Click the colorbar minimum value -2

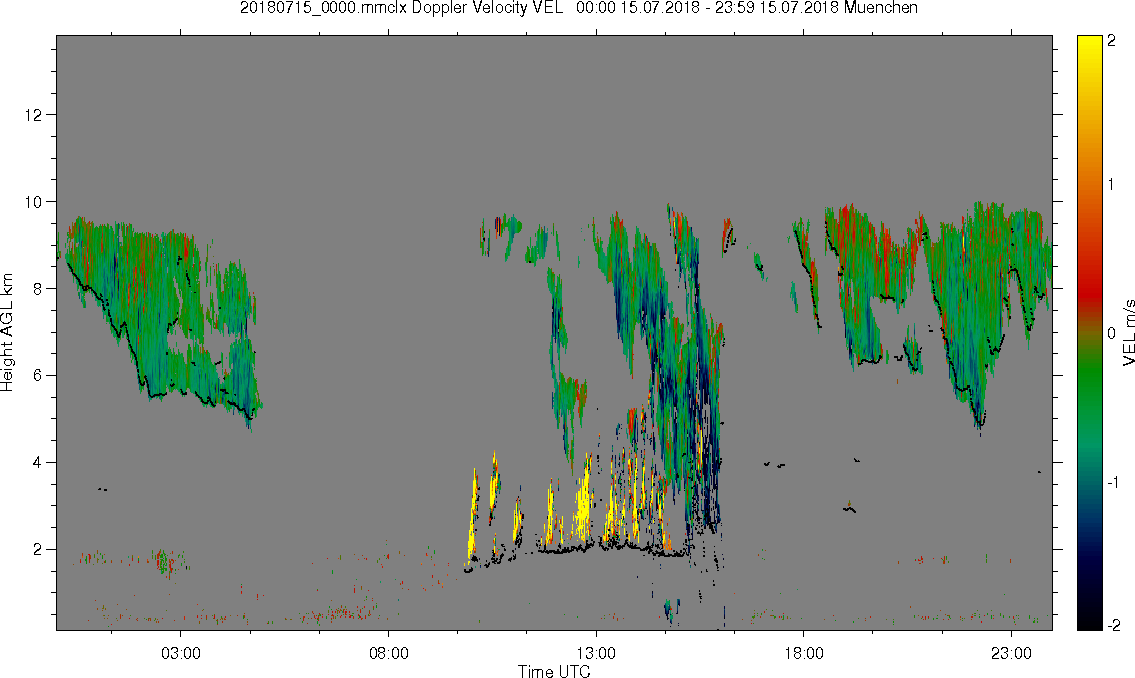click(1113, 624)
